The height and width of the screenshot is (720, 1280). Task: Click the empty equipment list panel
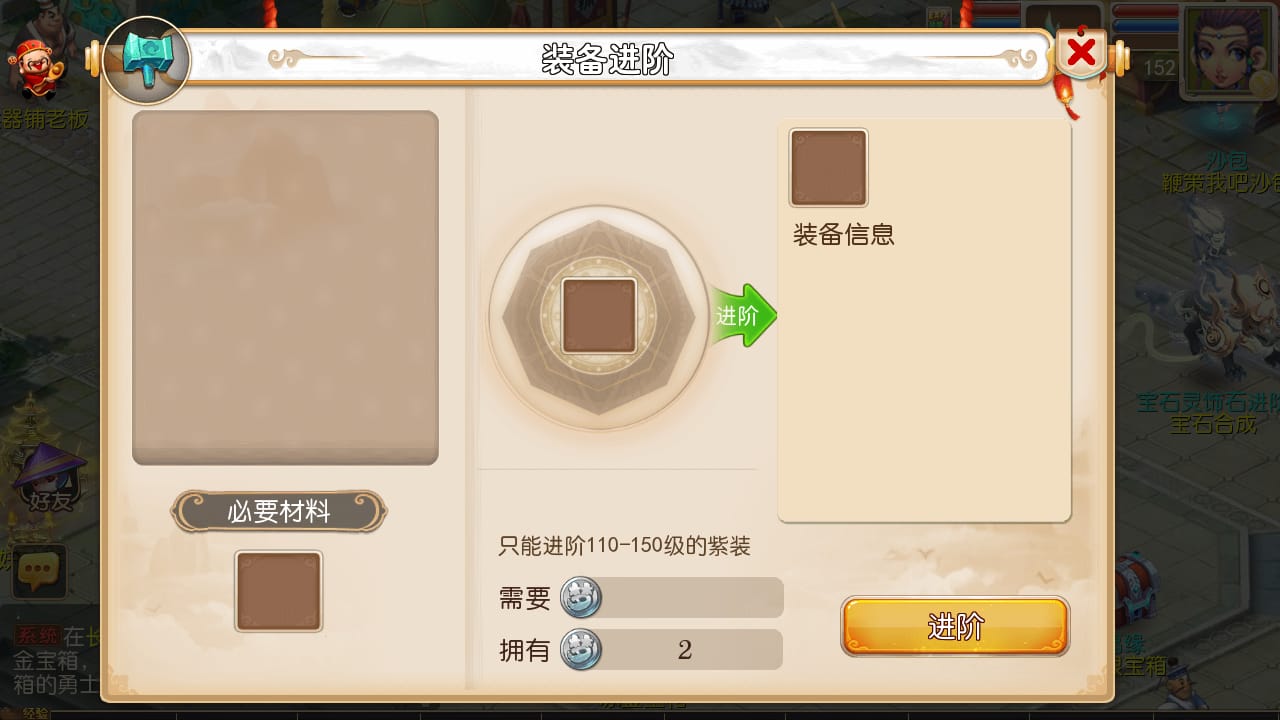[x=285, y=288]
